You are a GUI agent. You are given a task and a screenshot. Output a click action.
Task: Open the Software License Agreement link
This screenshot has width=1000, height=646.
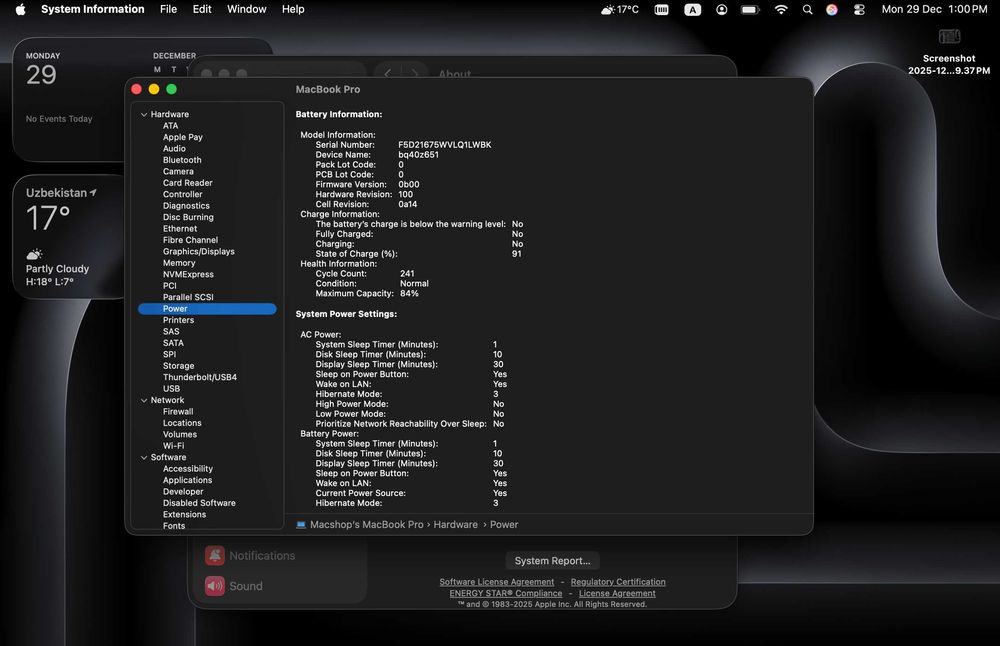point(497,582)
